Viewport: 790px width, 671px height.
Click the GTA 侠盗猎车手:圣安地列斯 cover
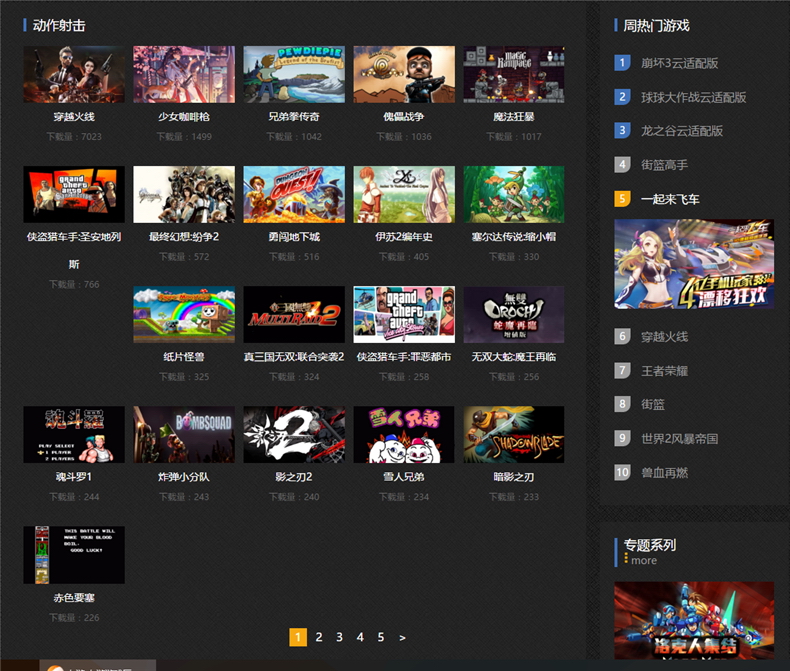(74, 194)
